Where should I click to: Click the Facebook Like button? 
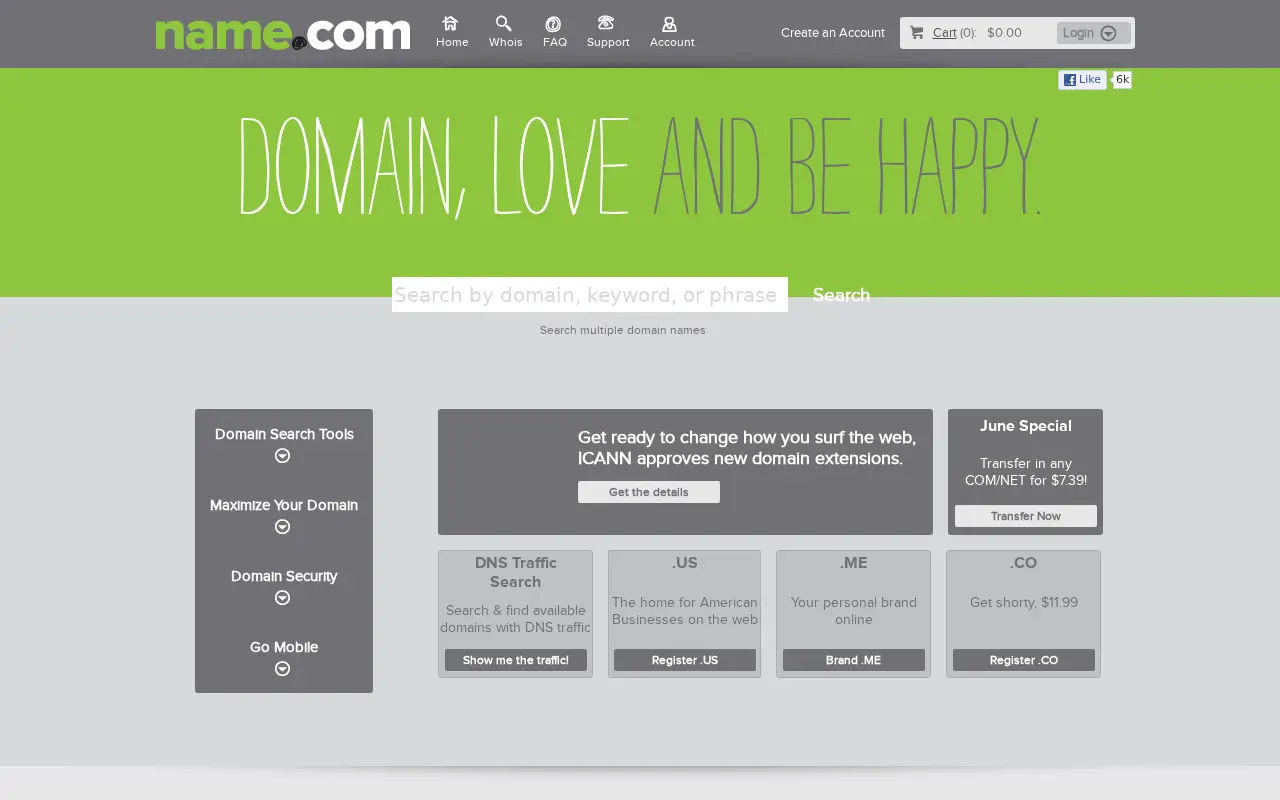point(1082,80)
